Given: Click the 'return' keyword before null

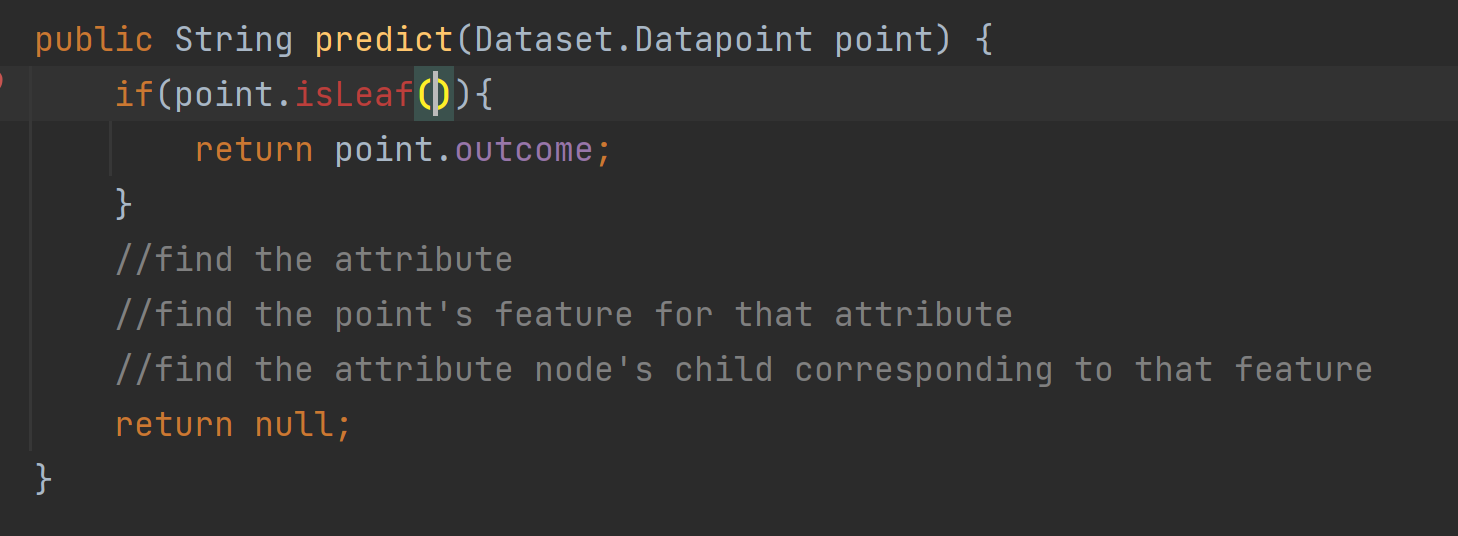Looking at the screenshot, I should [x=174, y=425].
